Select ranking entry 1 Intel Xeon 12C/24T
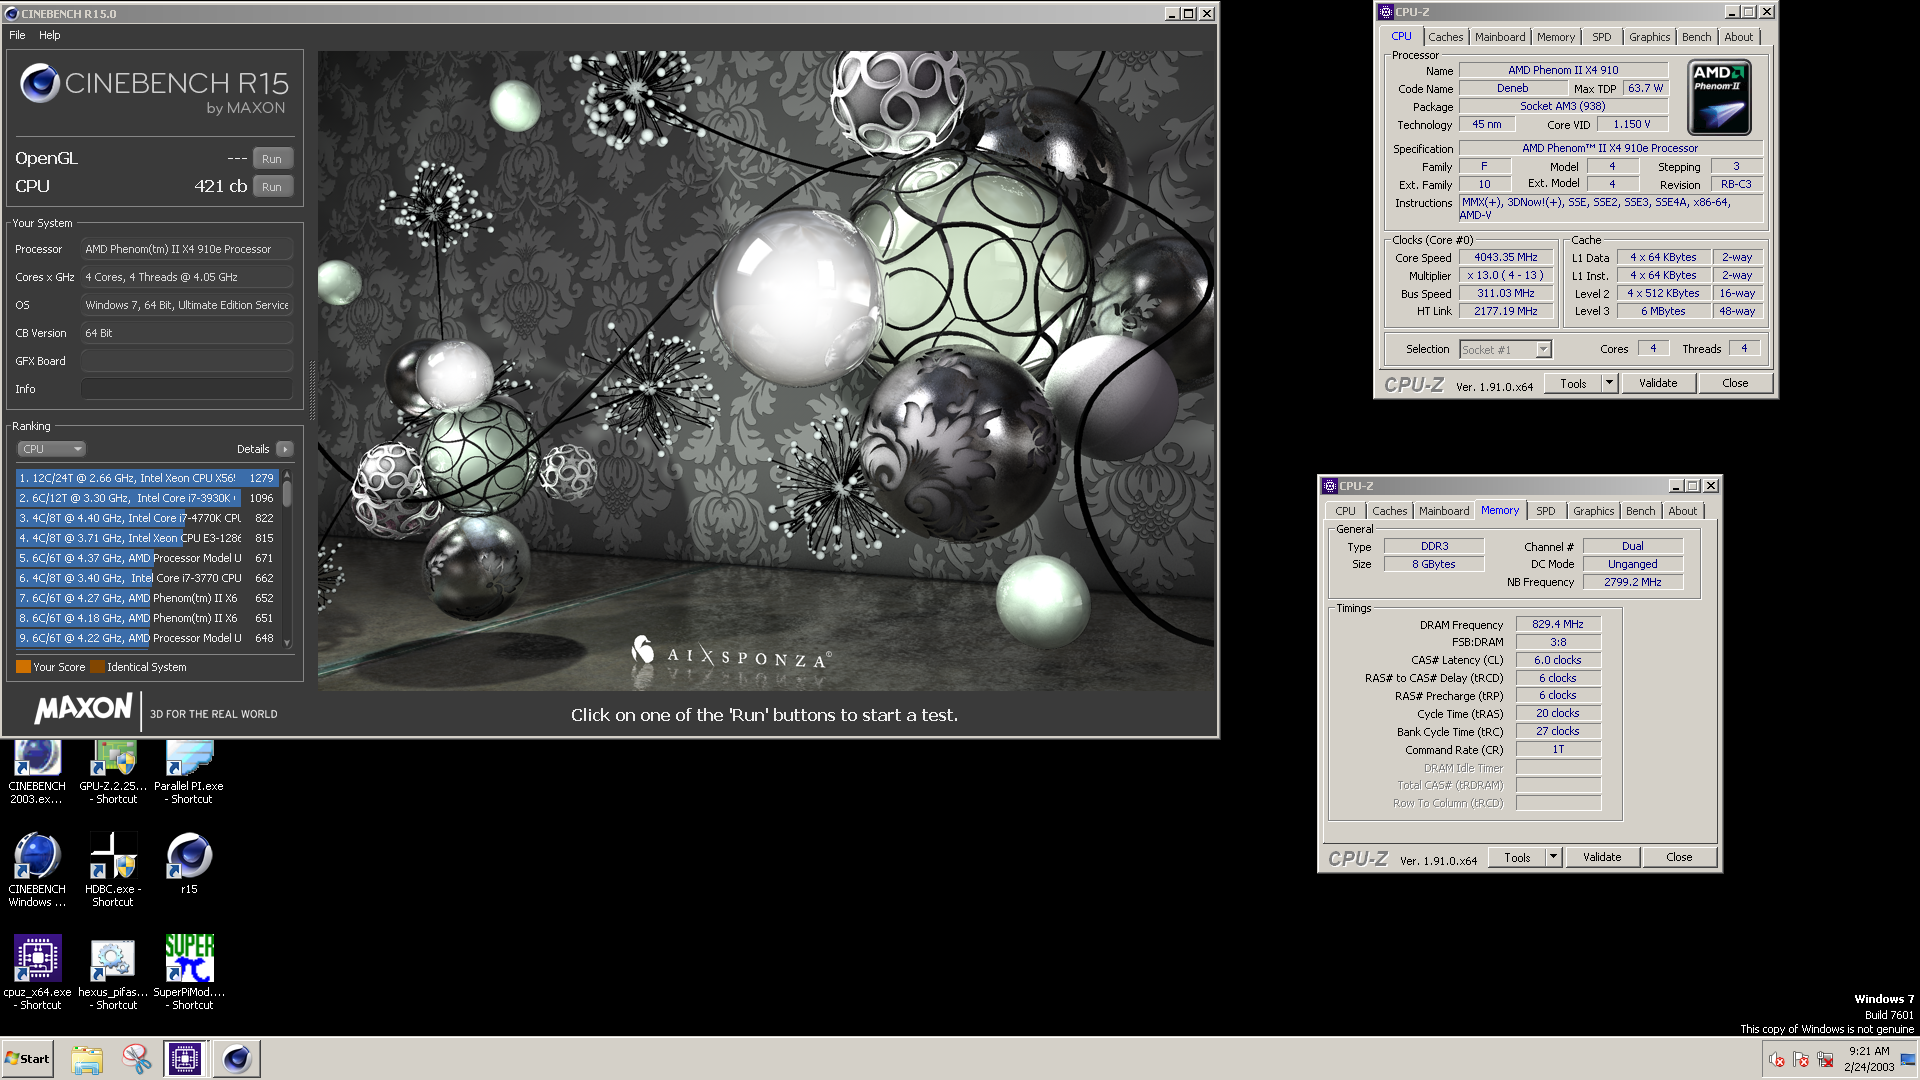Screen dimensions: 1920x1080 pos(146,478)
